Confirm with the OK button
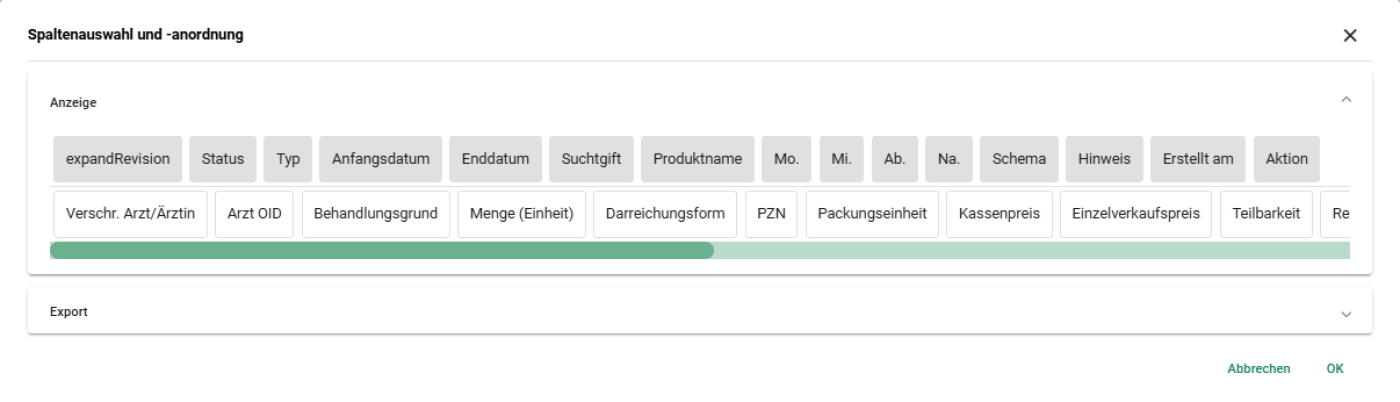 tap(1335, 369)
